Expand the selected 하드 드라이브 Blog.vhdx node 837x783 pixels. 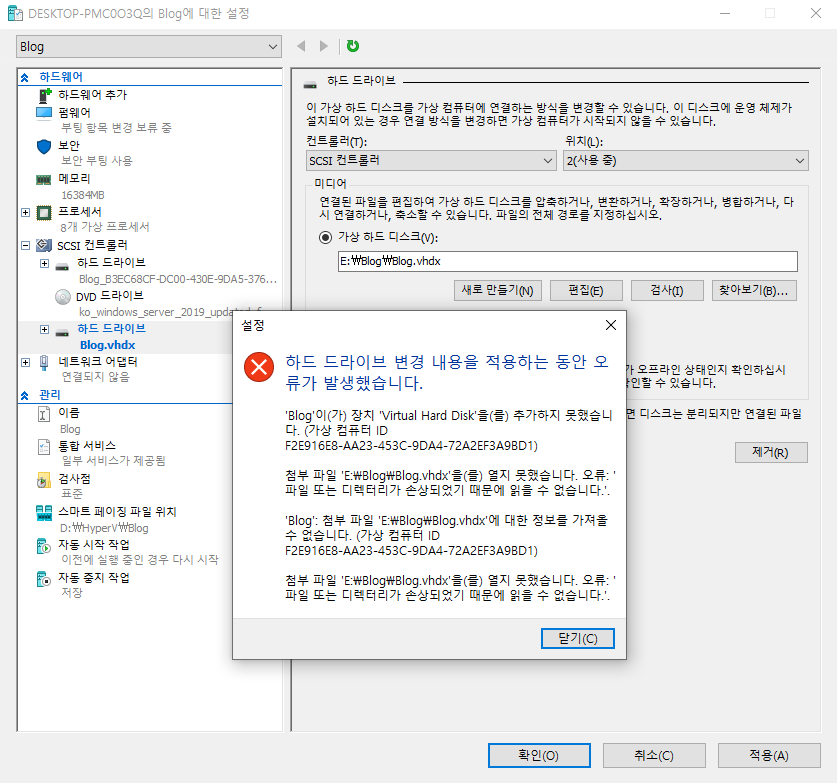pyautogui.click(x=44, y=329)
